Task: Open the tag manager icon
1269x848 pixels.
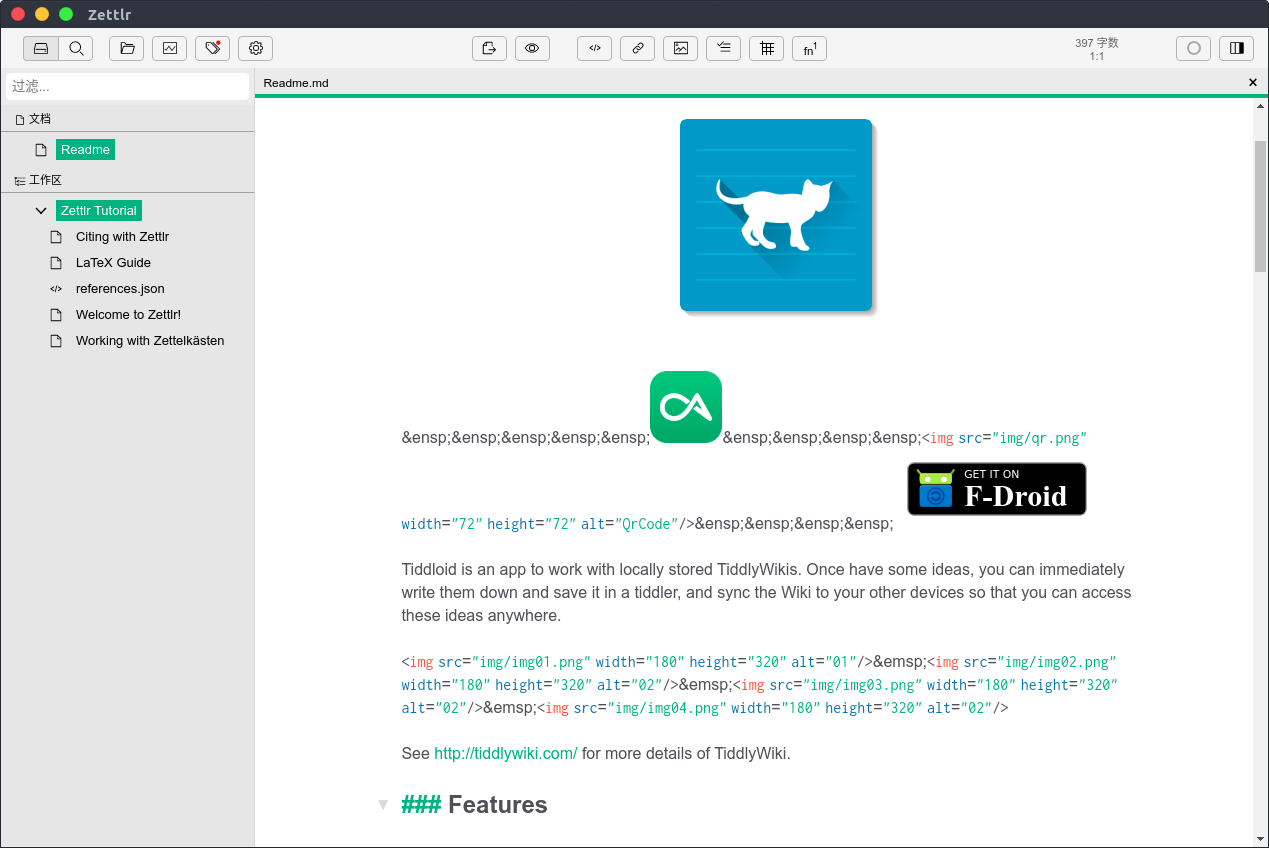Action: tap(213, 48)
